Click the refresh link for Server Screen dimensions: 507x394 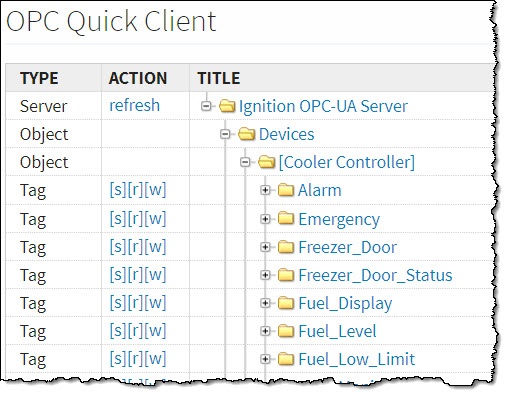coord(135,105)
